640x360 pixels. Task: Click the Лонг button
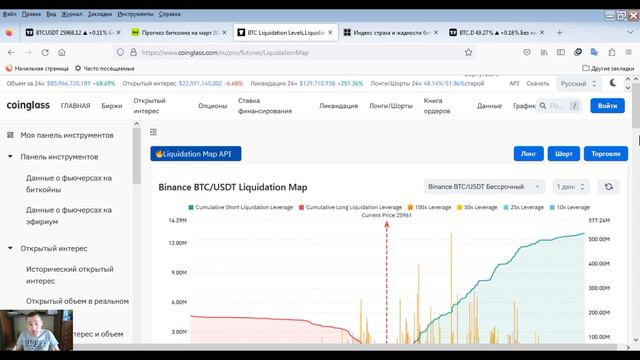[x=529, y=154]
